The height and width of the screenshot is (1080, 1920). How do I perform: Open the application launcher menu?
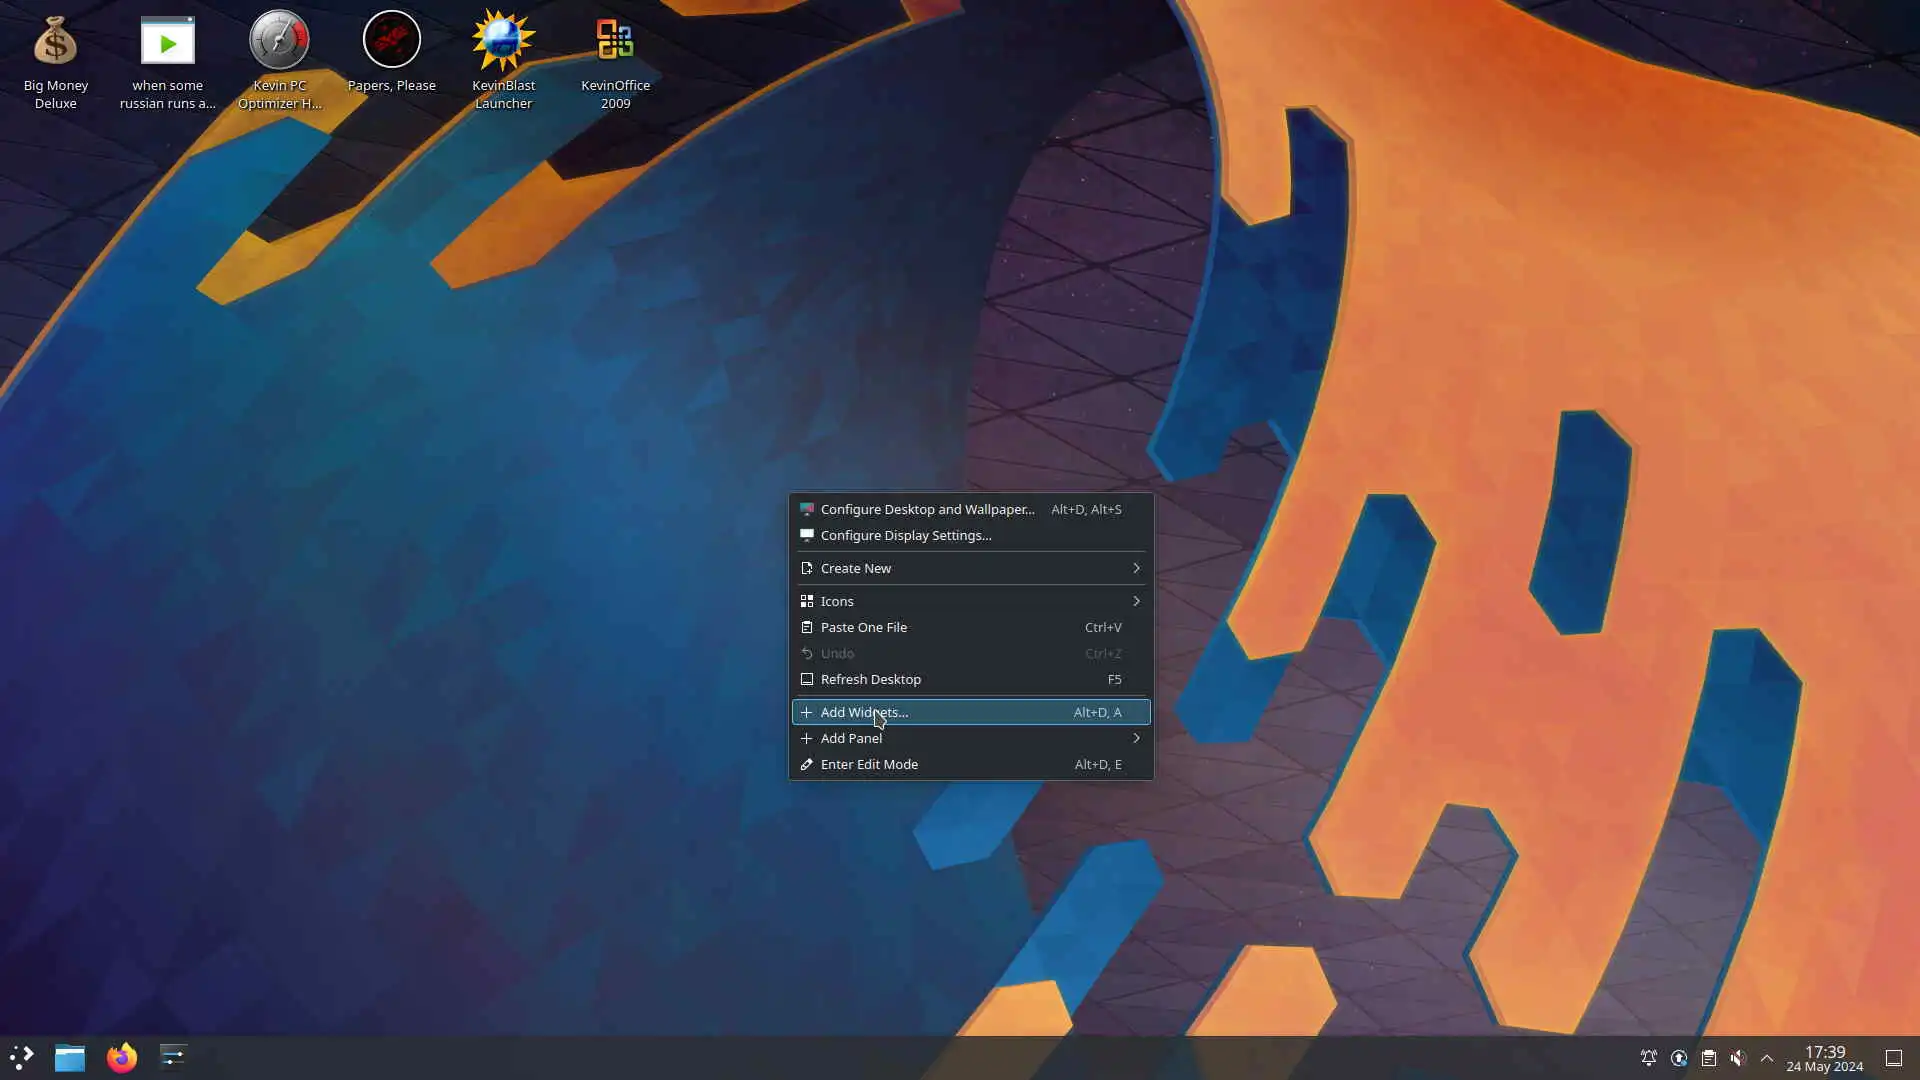coord(22,1057)
